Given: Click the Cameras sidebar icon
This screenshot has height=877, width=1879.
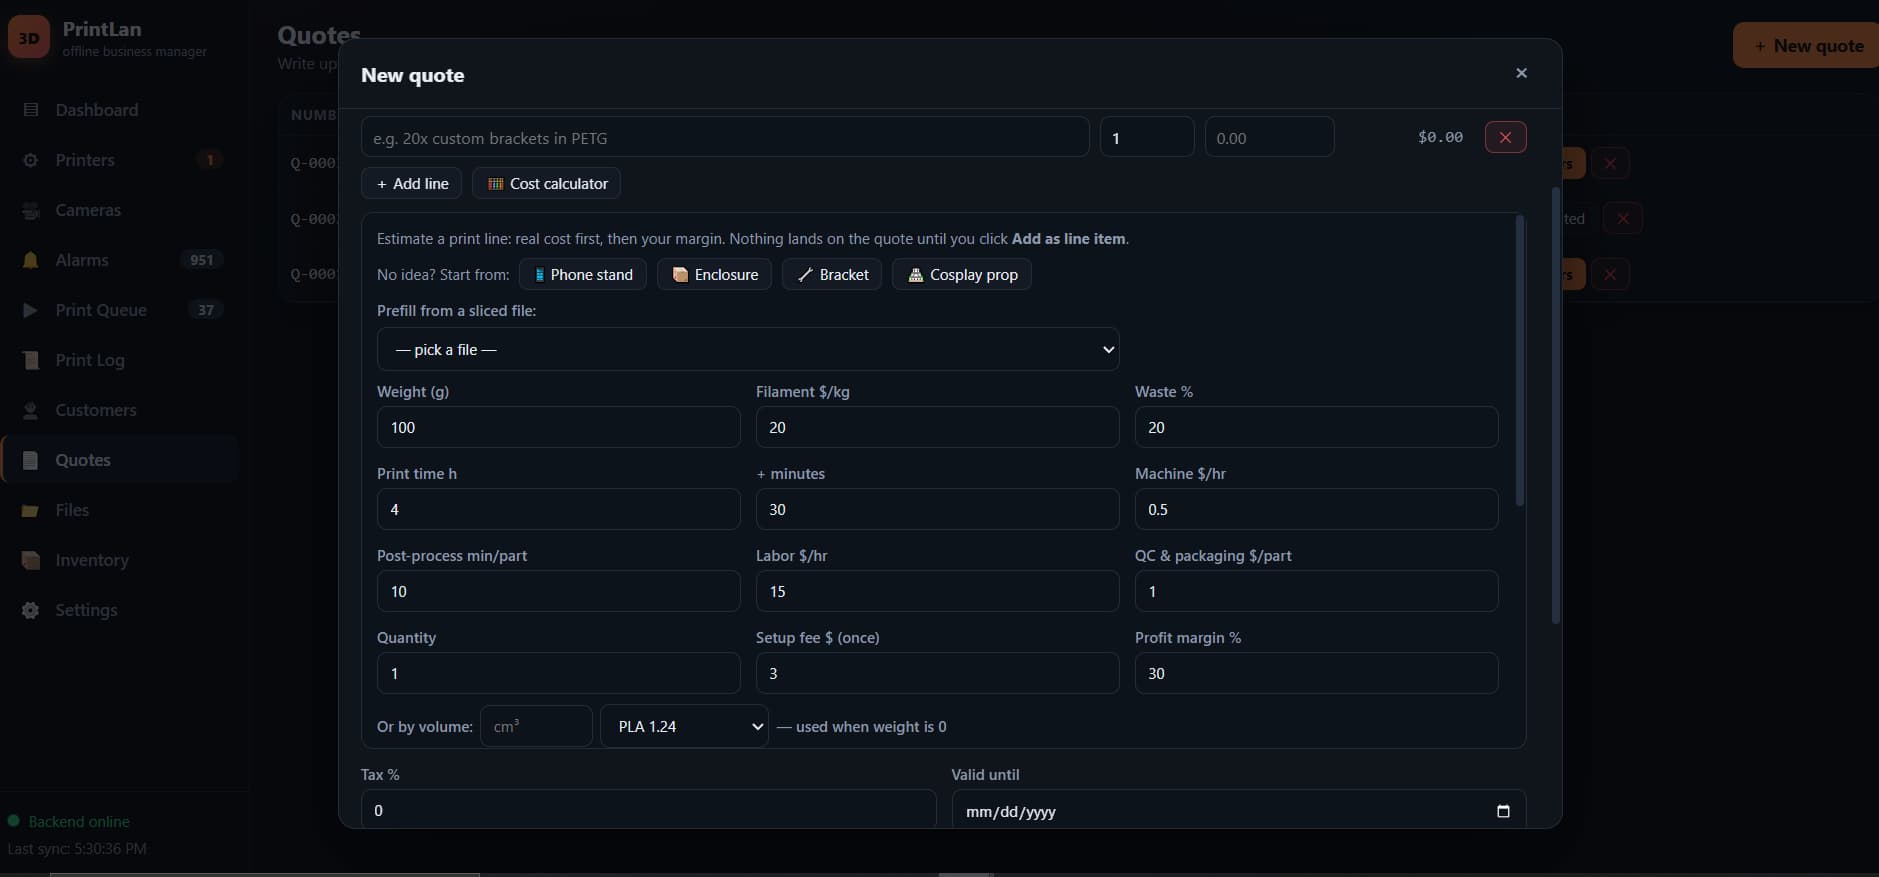Looking at the screenshot, I should (31, 210).
